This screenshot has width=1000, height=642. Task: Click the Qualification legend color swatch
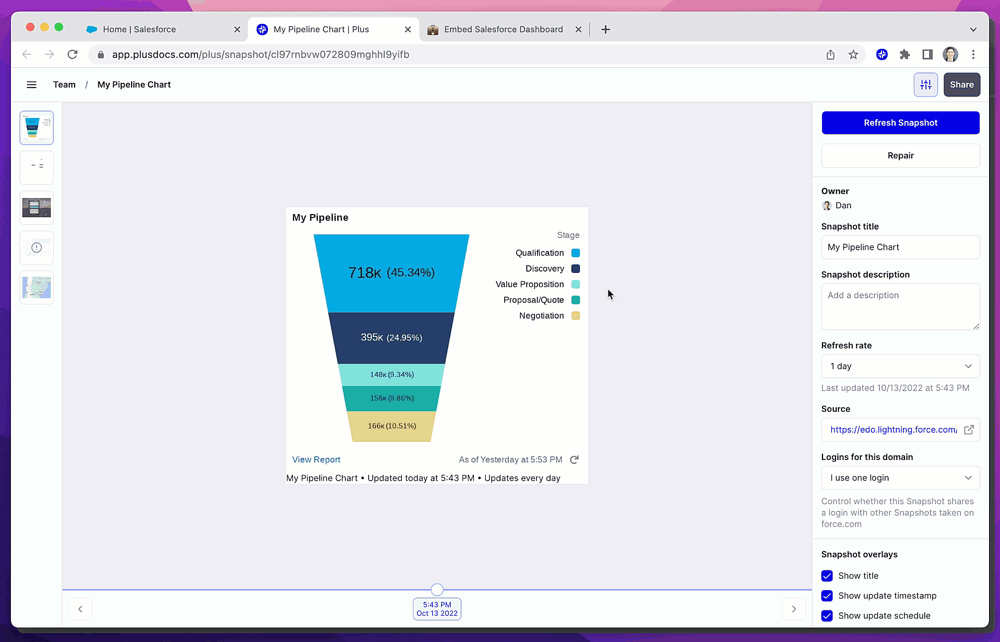click(575, 253)
